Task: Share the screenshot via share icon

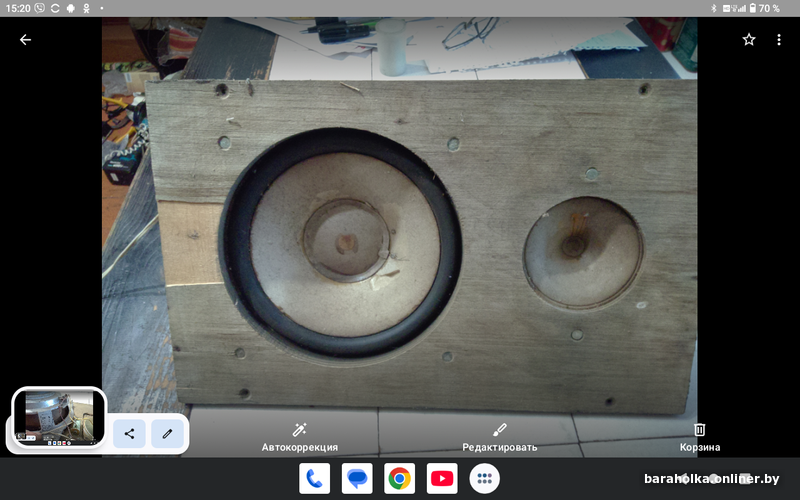Action: click(129, 434)
